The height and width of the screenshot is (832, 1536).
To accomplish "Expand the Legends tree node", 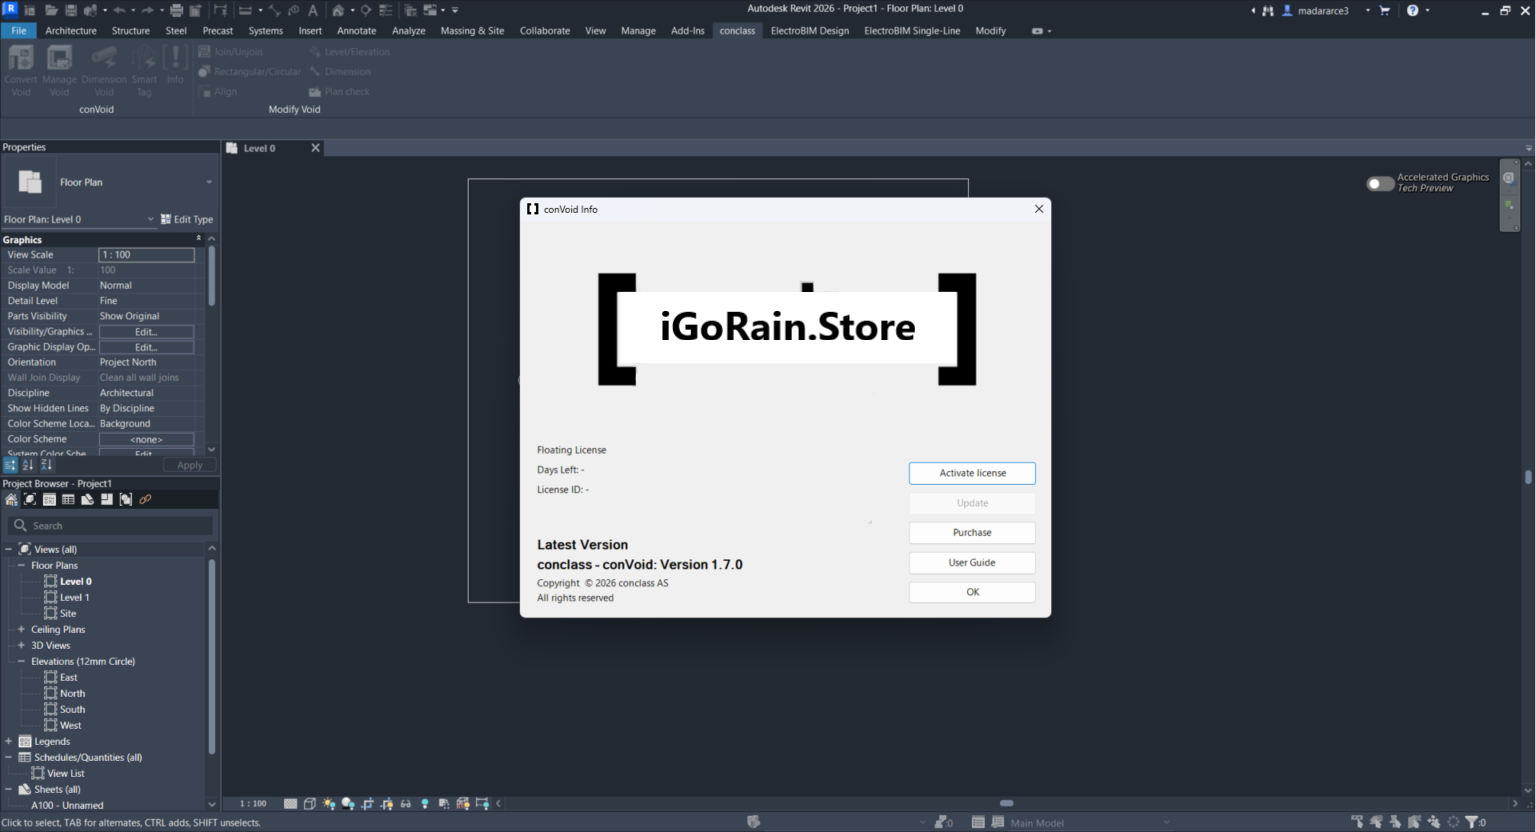I will pyautogui.click(x=9, y=741).
